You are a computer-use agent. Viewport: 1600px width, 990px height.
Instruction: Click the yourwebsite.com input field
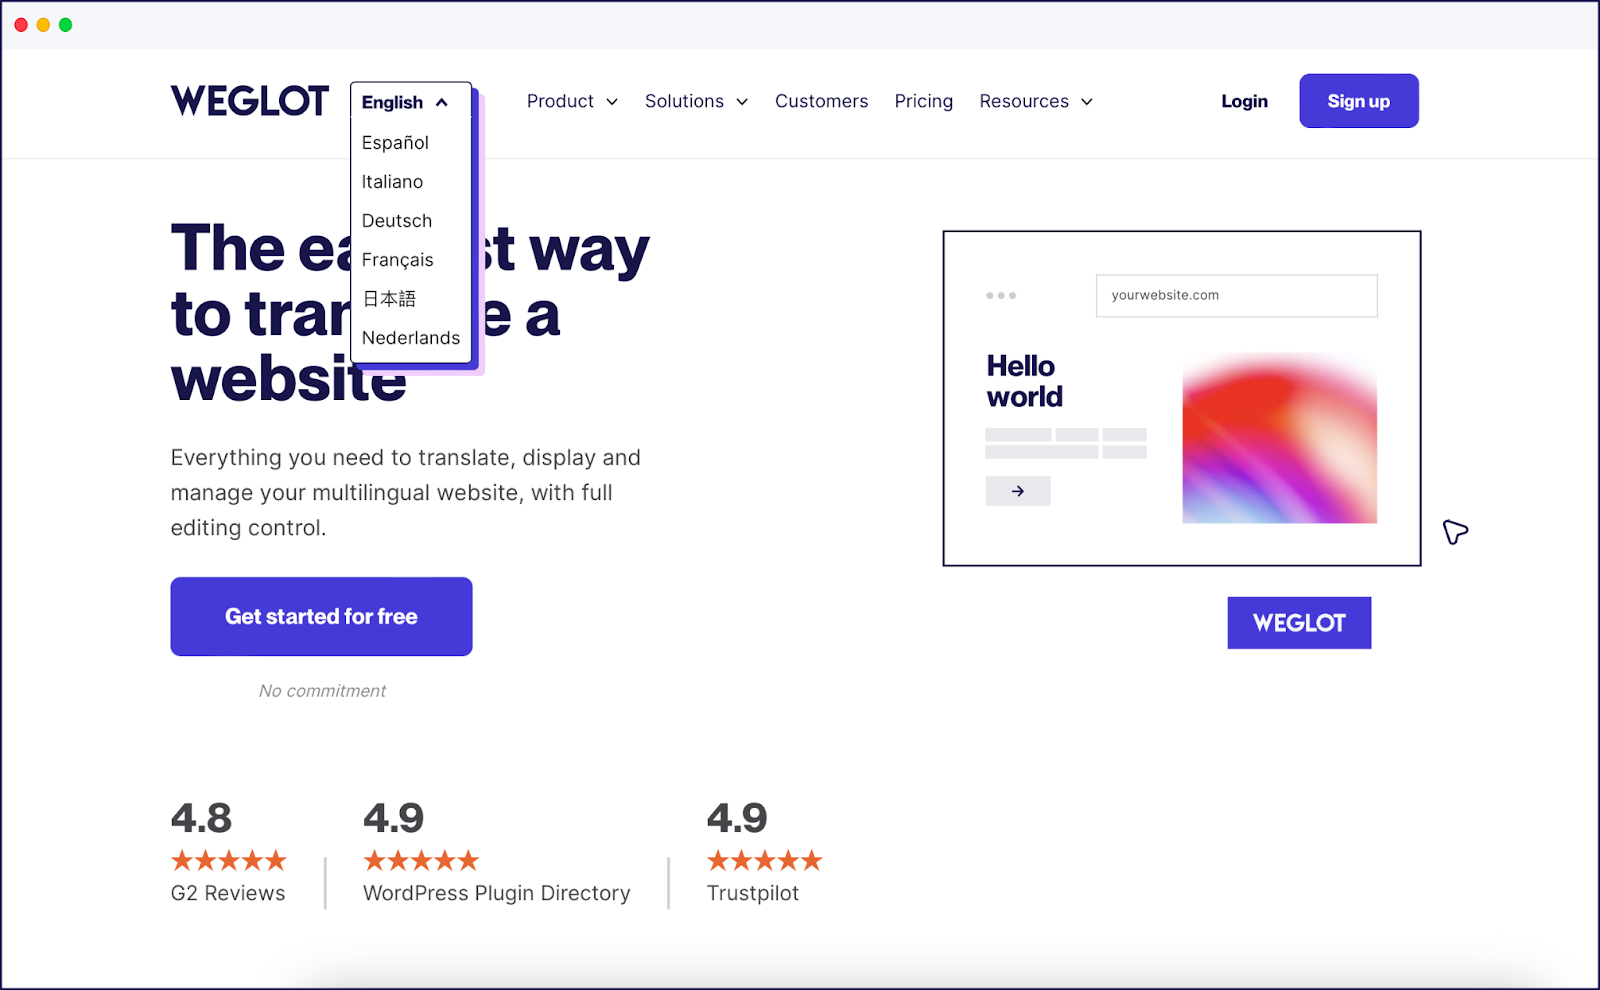tap(1236, 295)
